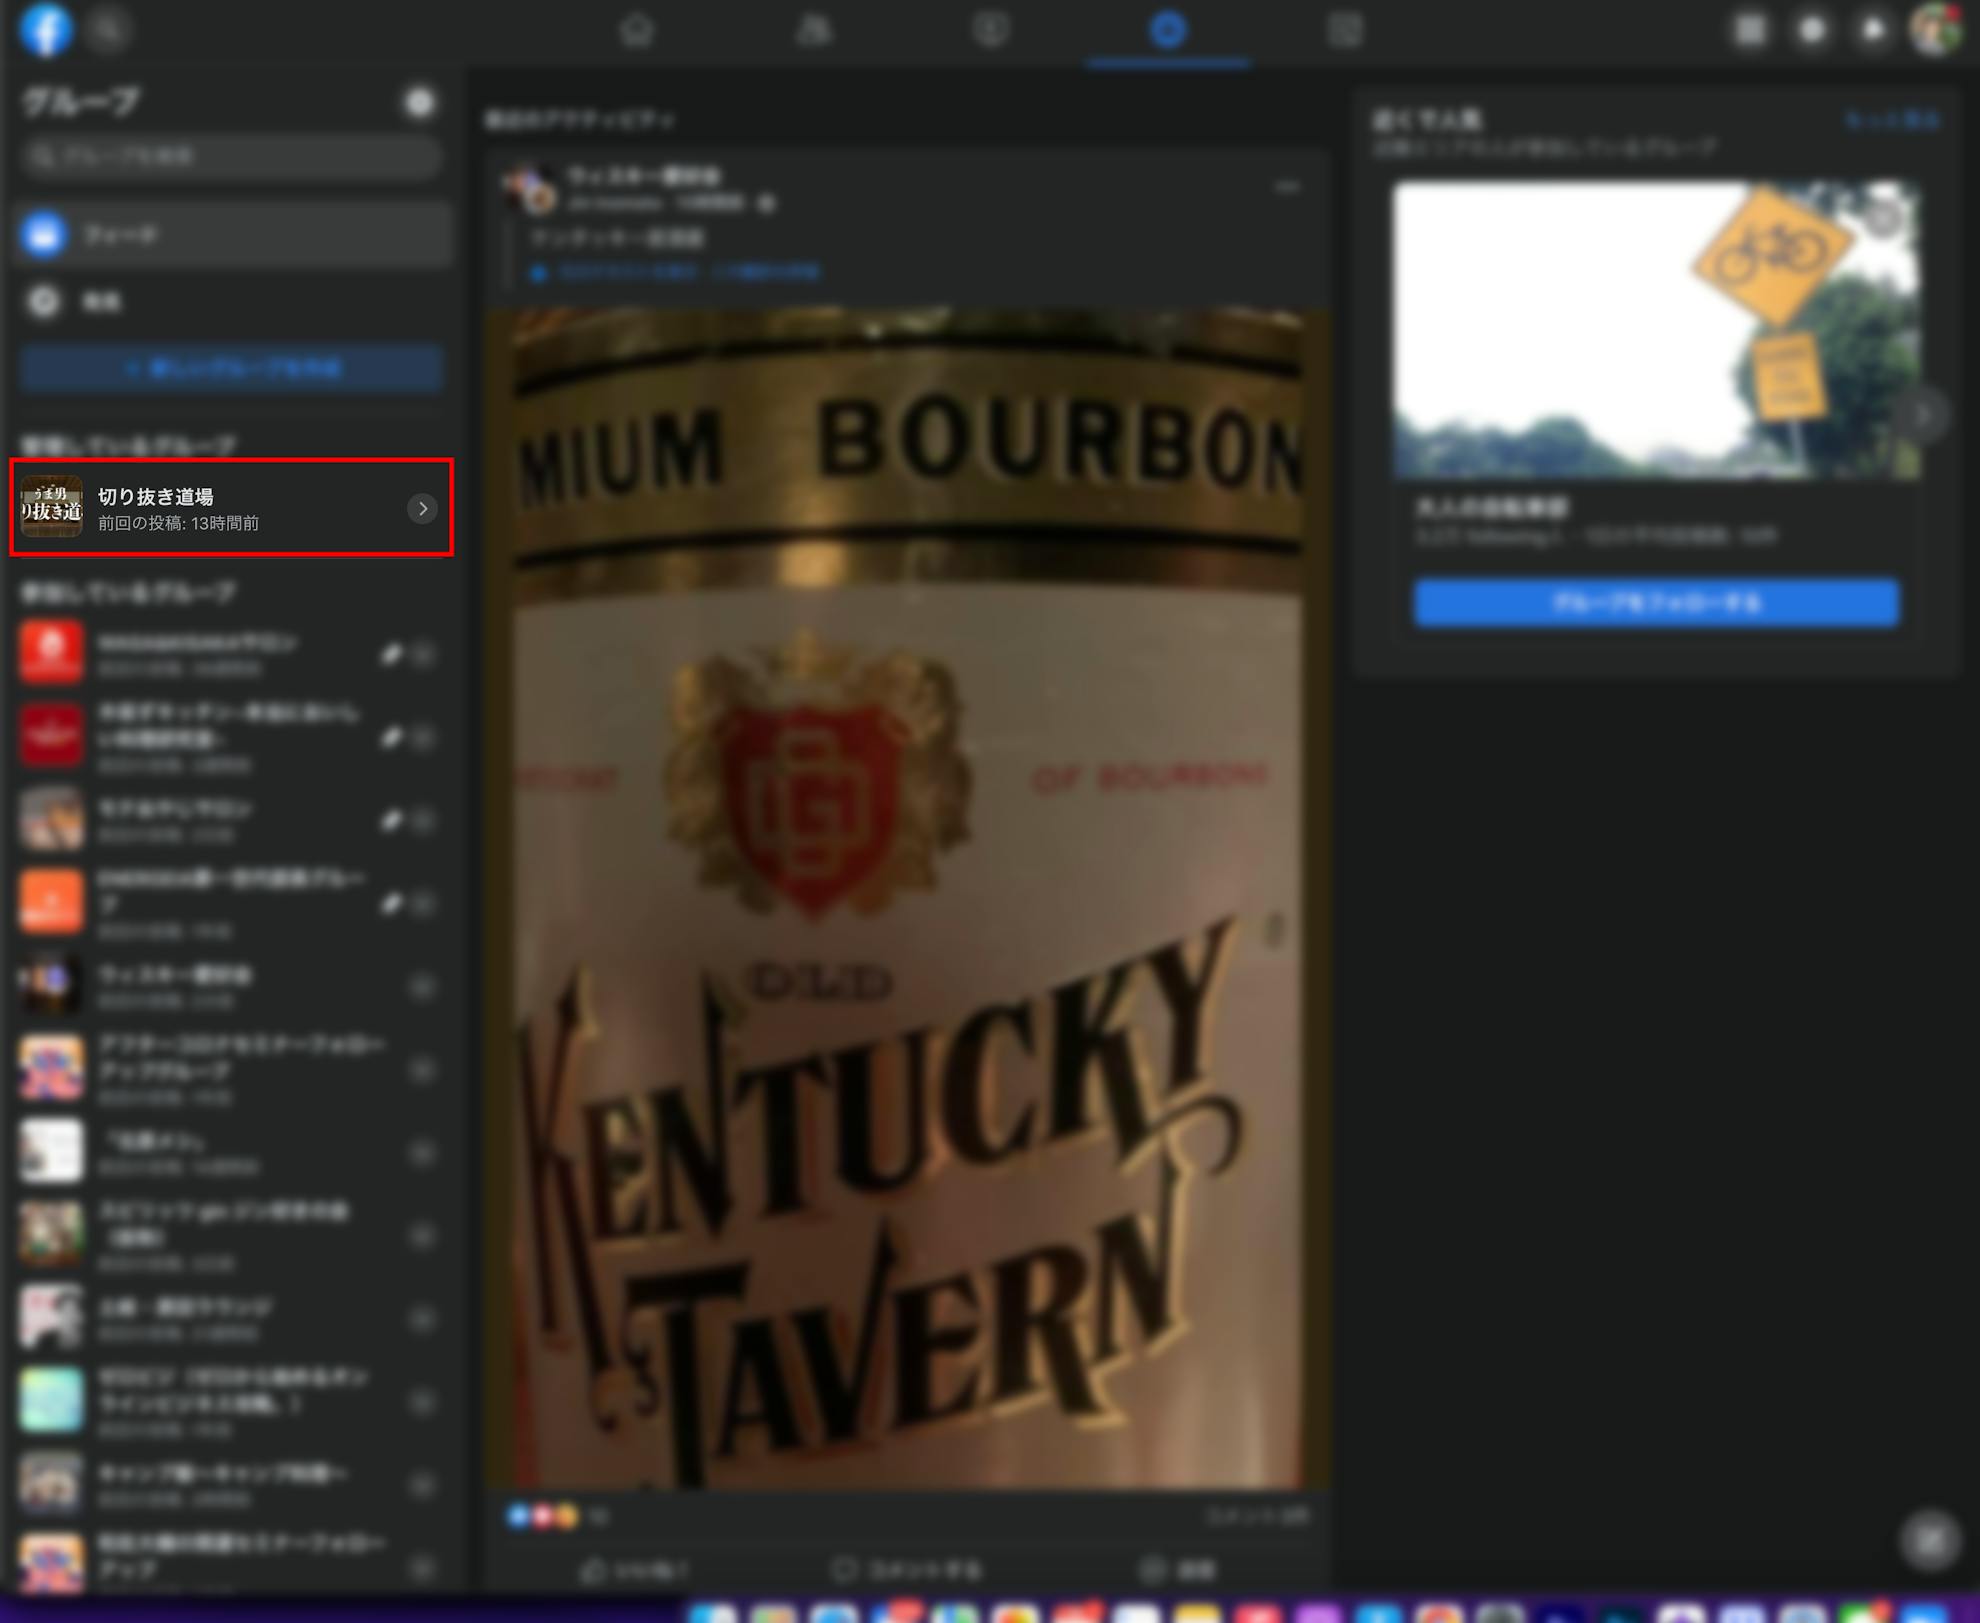Open the Gaming tab icon
This screenshot has width=1980, height=1623.
pyautogui.click(x=1344, y=30)
